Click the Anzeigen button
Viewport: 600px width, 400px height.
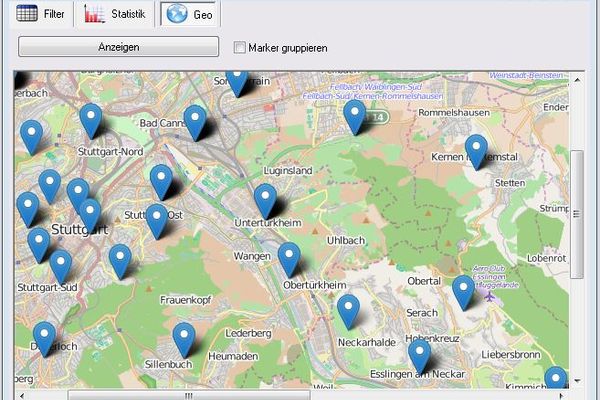click(x=119, y=47)
